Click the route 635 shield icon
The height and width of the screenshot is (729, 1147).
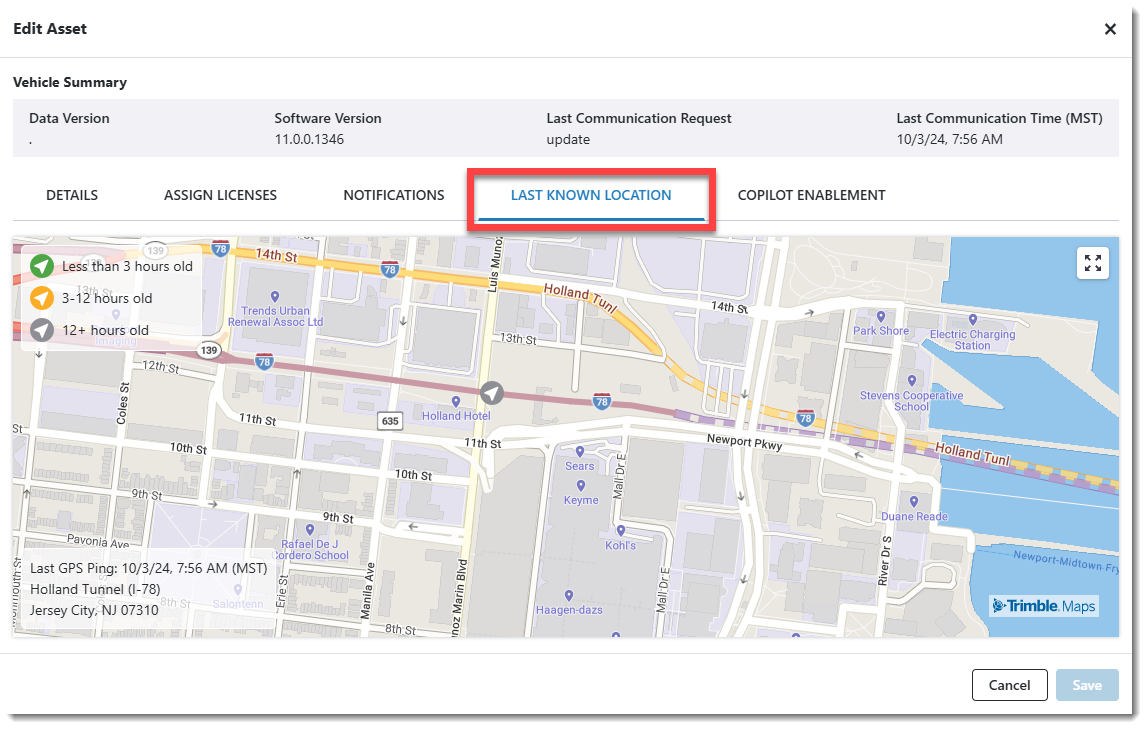coord(390,421)
